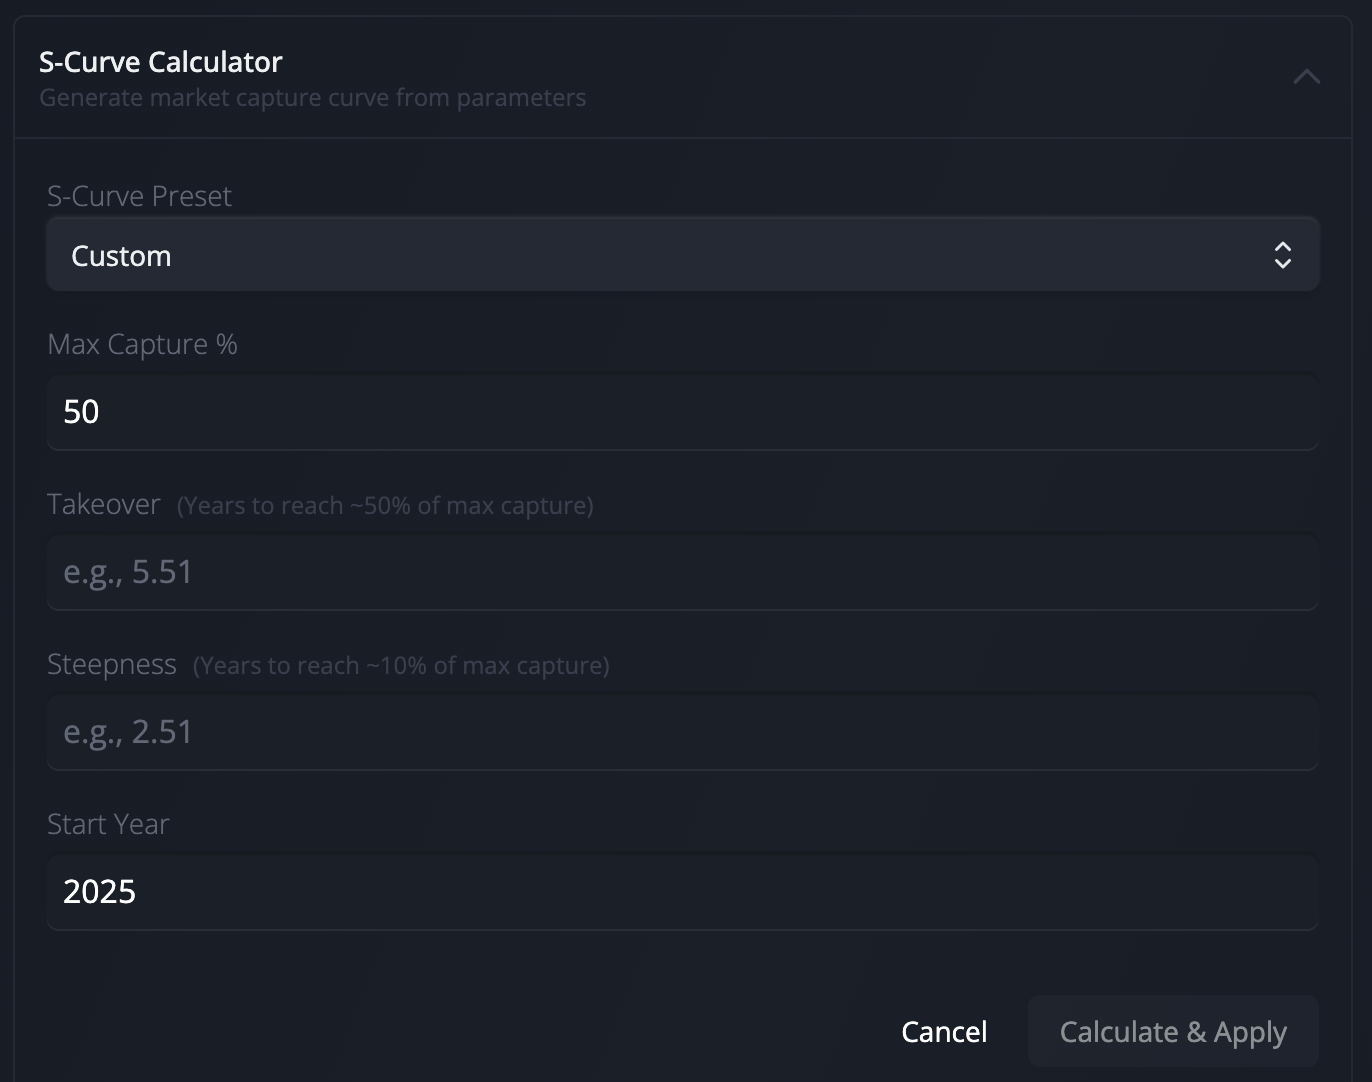Image resolution: width=1372 pixels, height=1082 pixels.
Task: Click the 'Years to reach ~10%' hint
Action: [401, 666]
